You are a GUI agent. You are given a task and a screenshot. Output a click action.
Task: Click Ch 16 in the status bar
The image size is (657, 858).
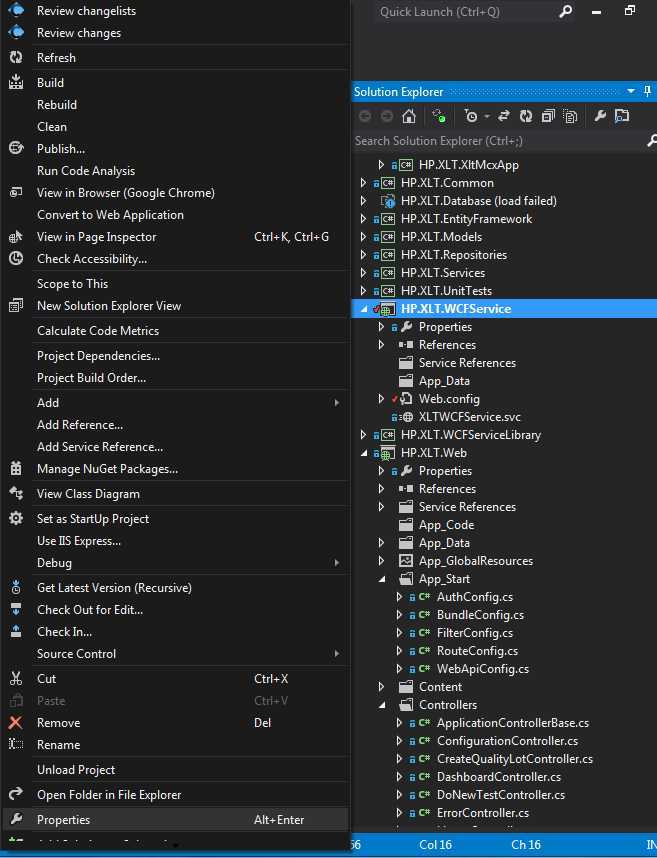(526, 844)
